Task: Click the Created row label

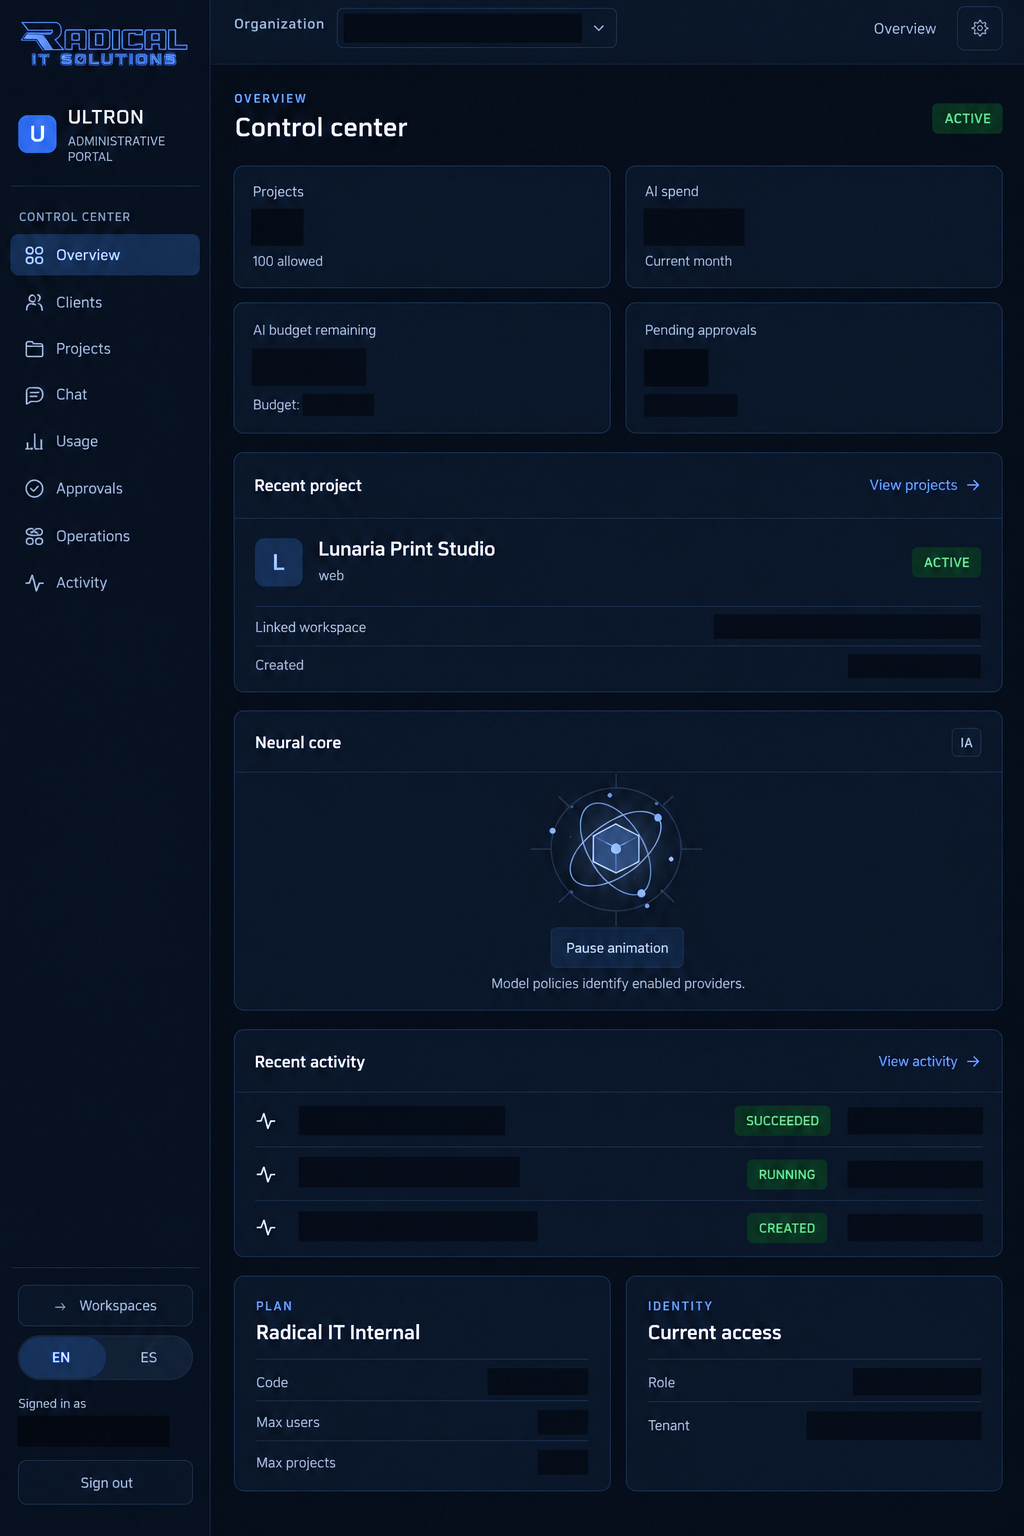Action: [x=280, y=665]
